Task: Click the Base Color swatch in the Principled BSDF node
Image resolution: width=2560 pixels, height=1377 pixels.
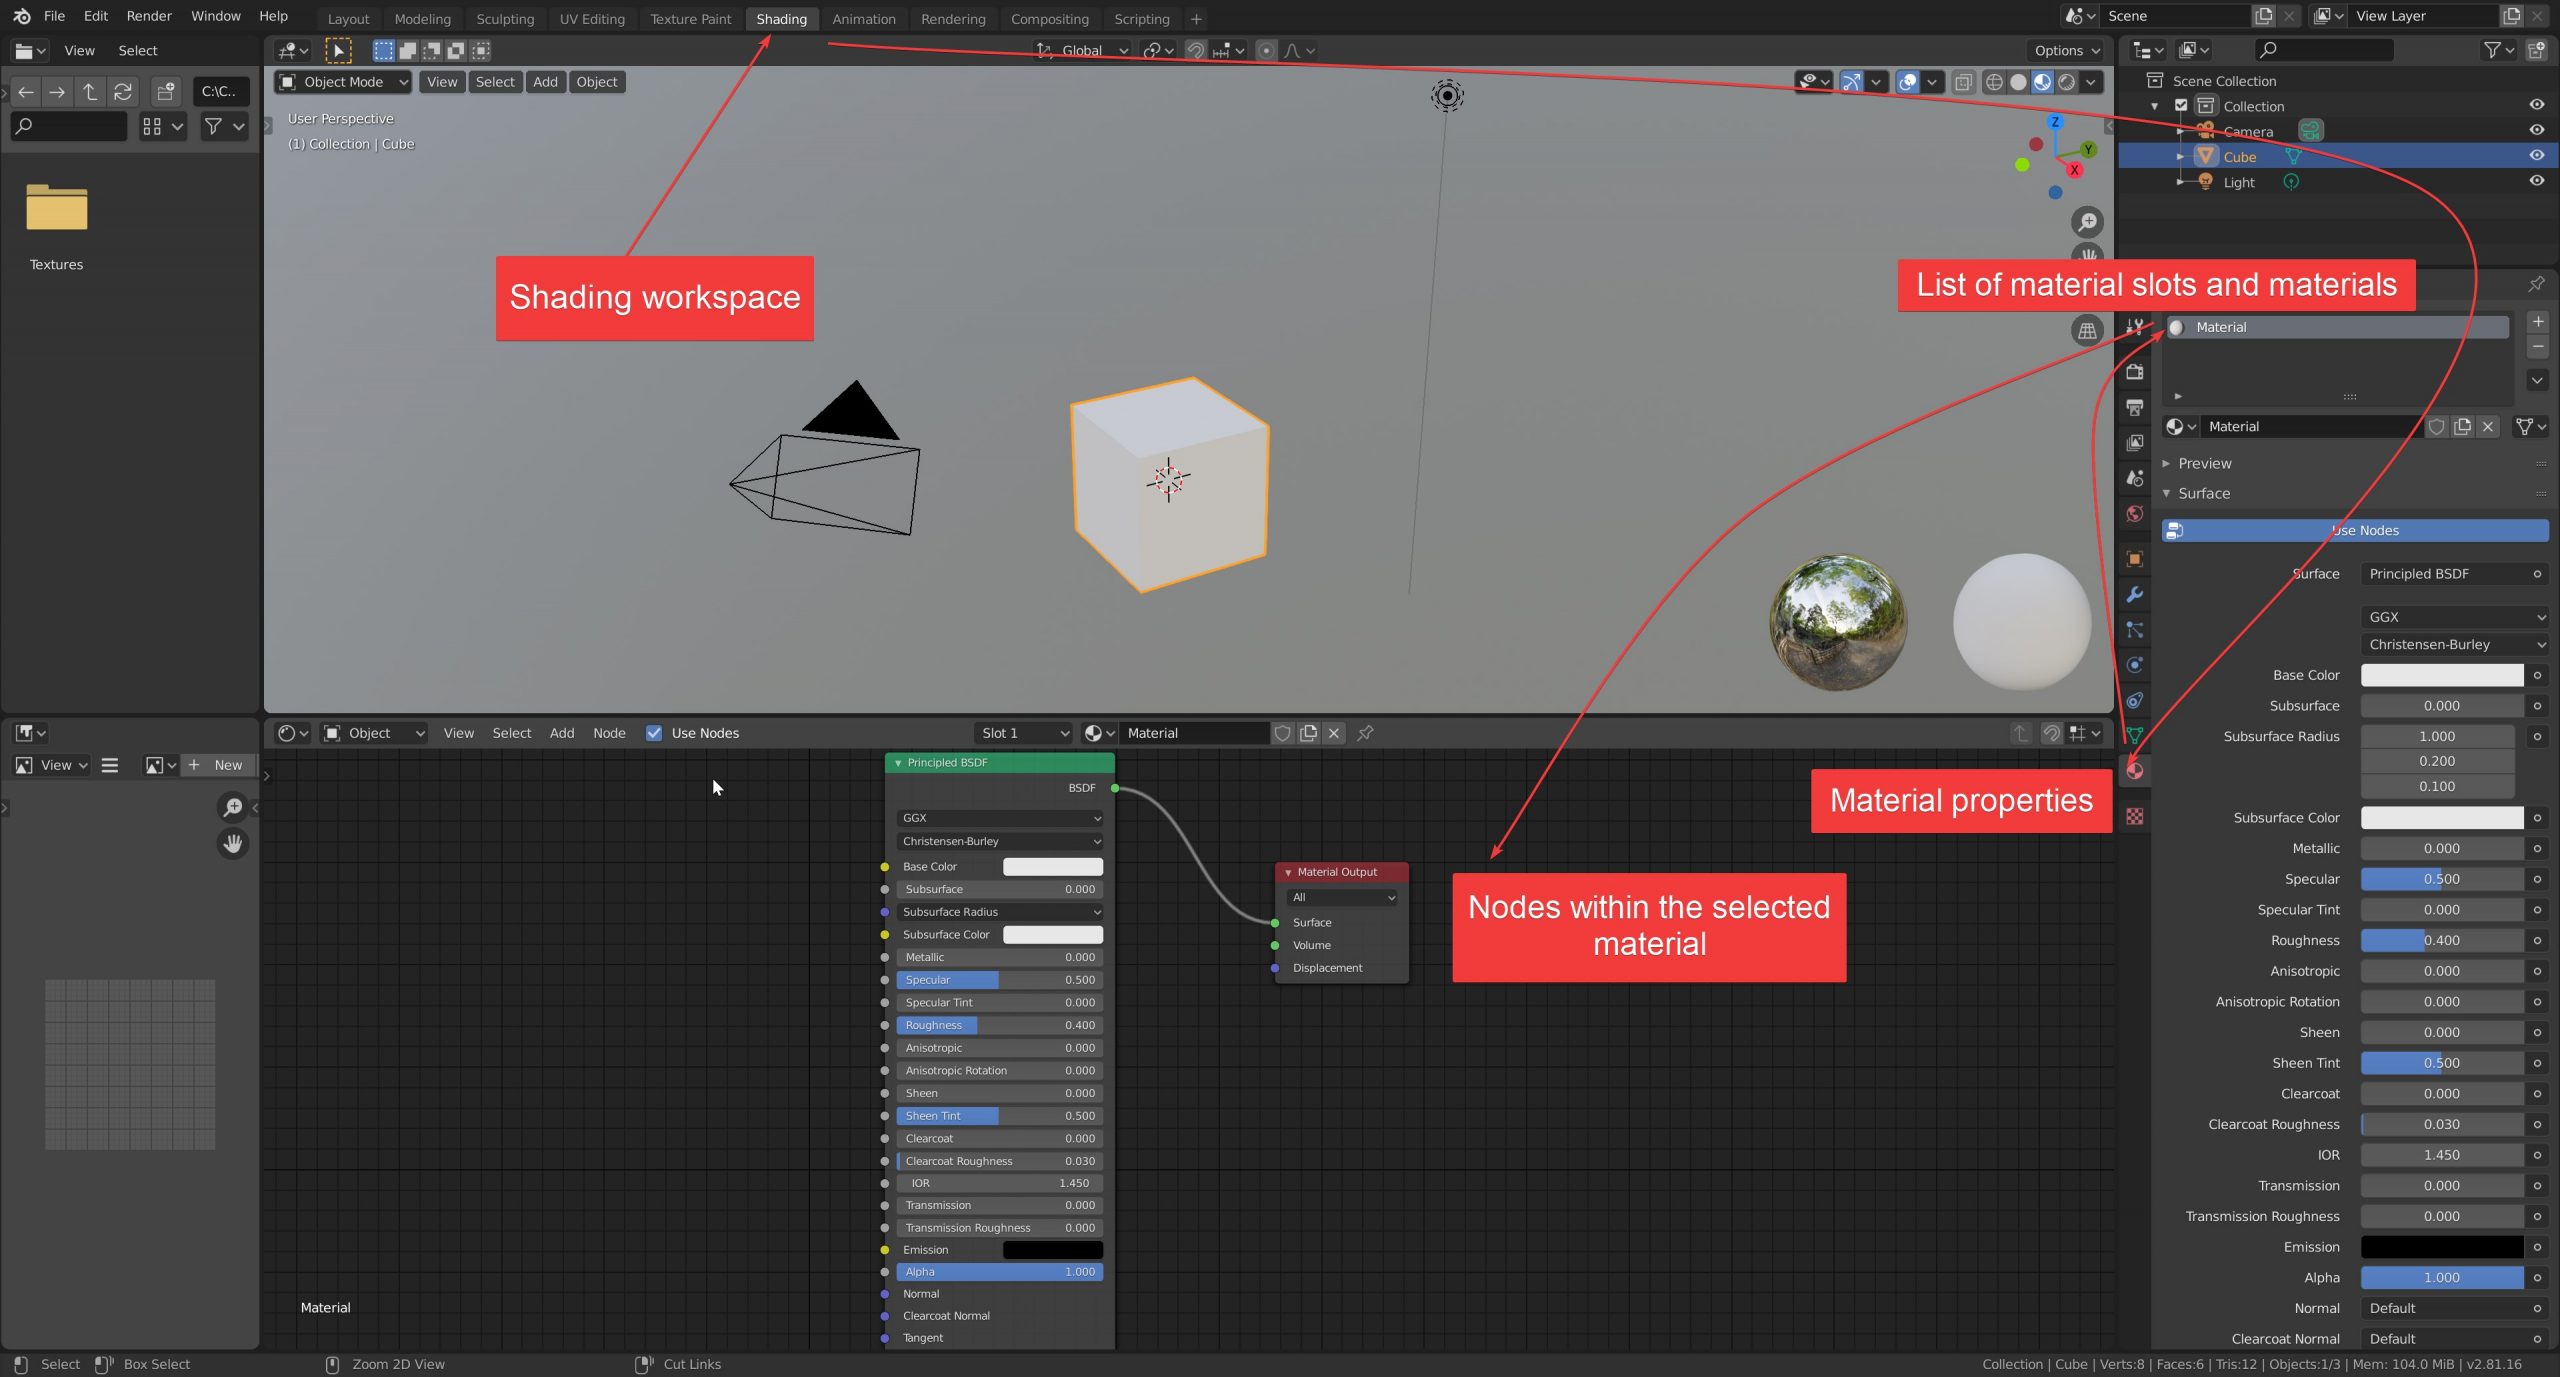Action: click(x=1053, y=866)
